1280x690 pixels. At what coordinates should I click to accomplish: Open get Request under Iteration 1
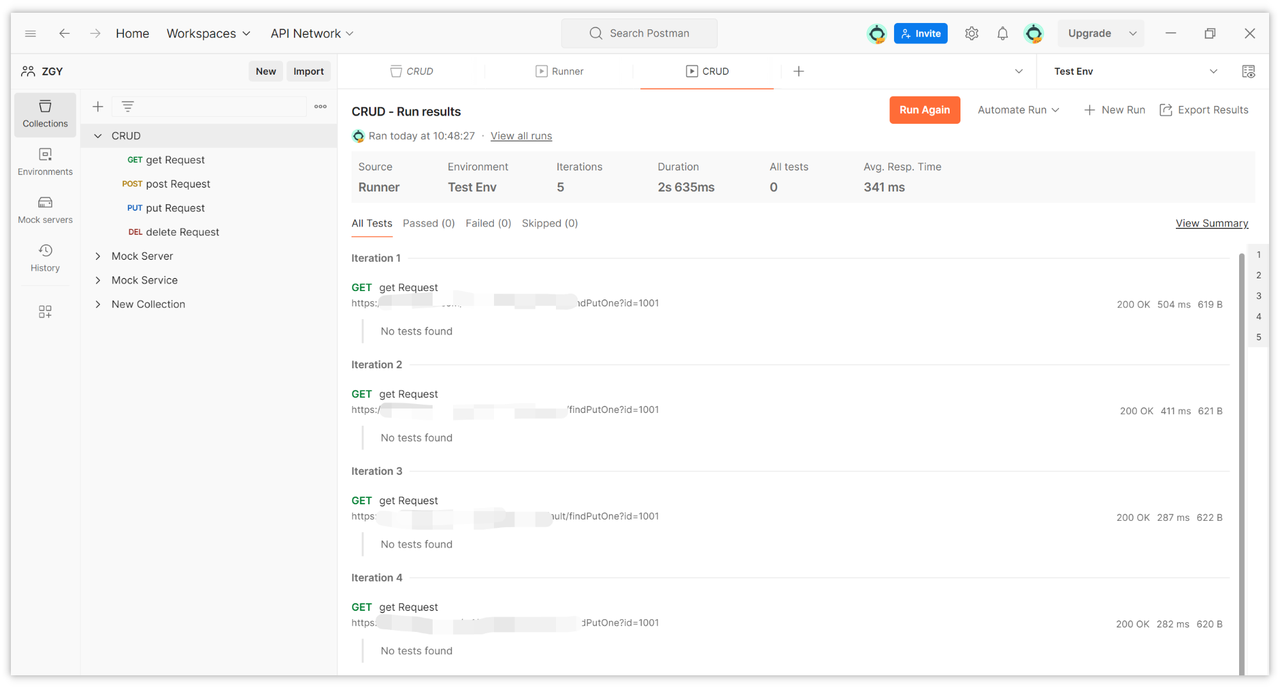coord(408,288)
